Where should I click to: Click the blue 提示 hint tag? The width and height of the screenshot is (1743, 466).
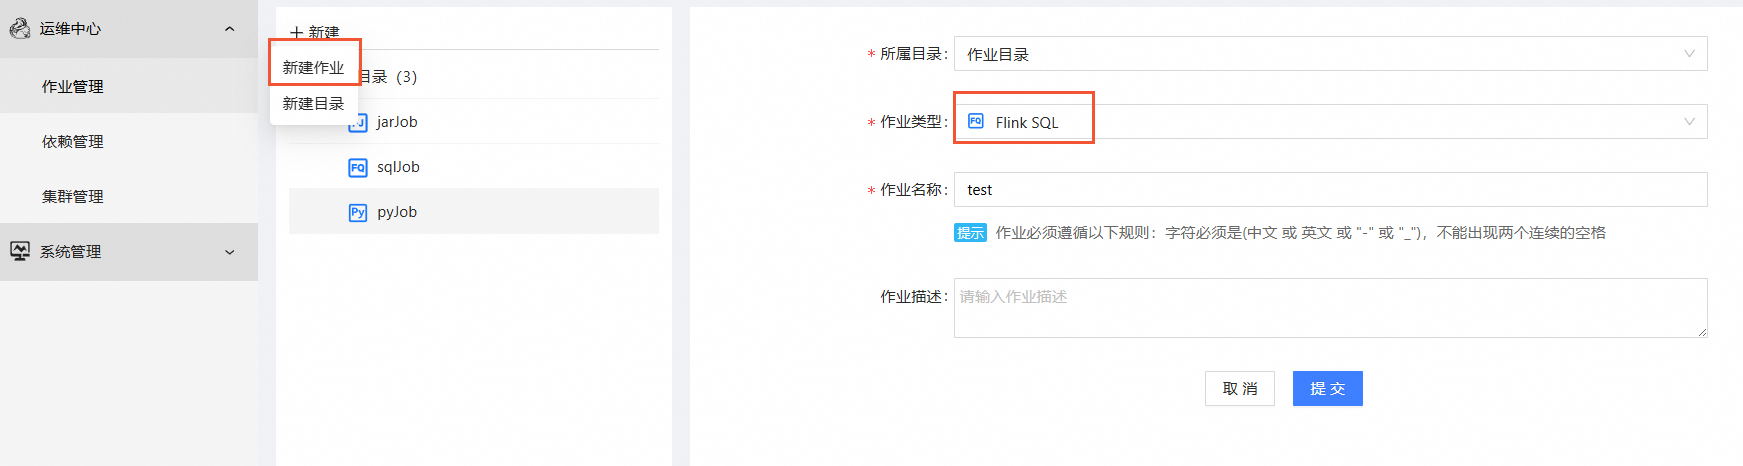(x=970, y=233)
